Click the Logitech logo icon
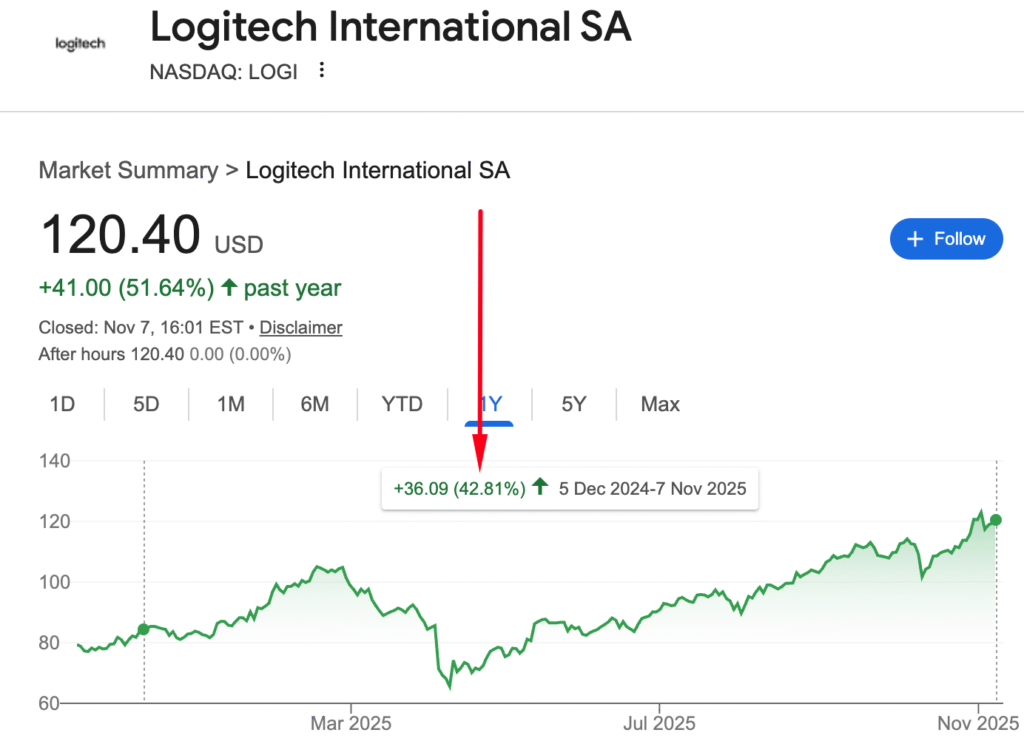 [80, 44]
